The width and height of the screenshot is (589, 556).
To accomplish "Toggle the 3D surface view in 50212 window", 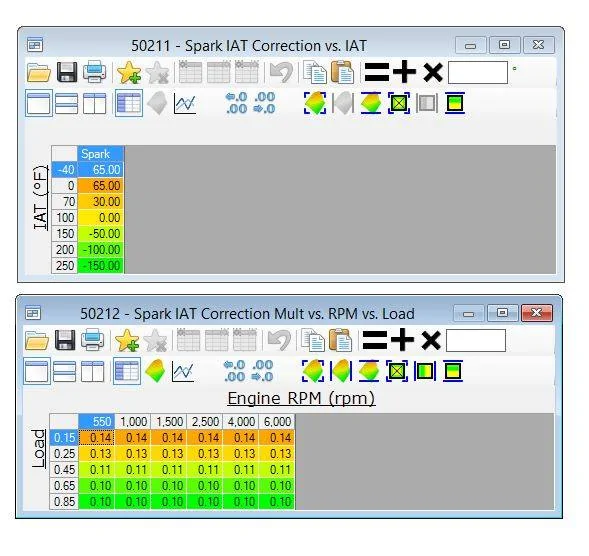I will [x=155, y=371].
